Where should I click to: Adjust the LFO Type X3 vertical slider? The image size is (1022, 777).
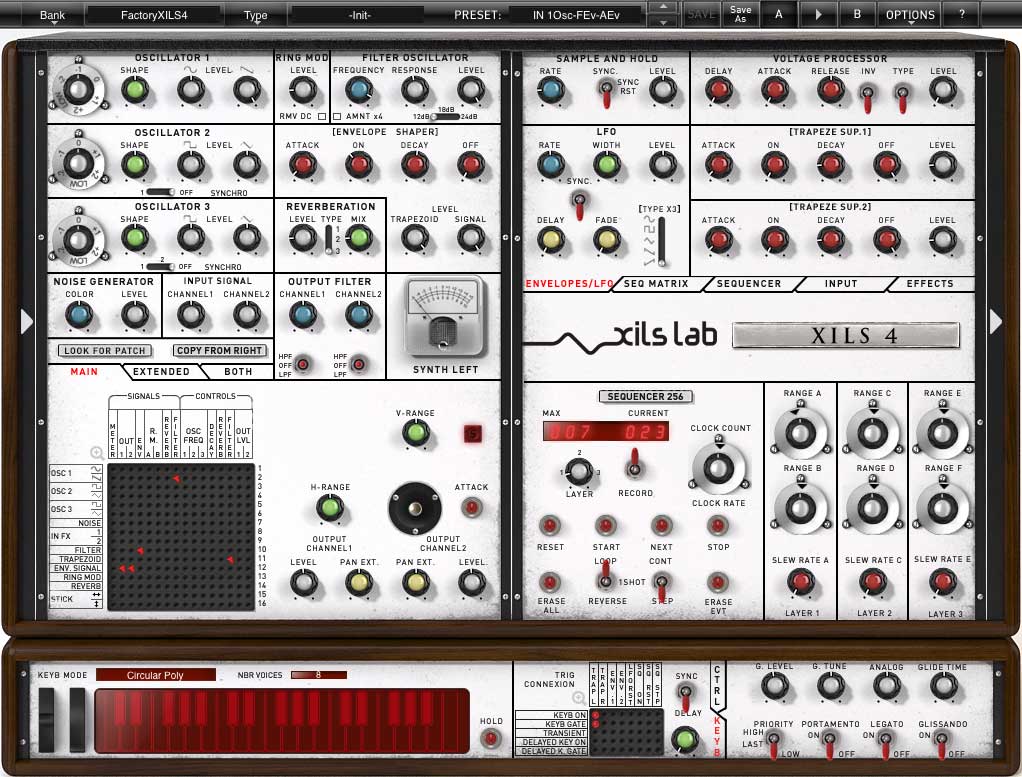point(662,241)
